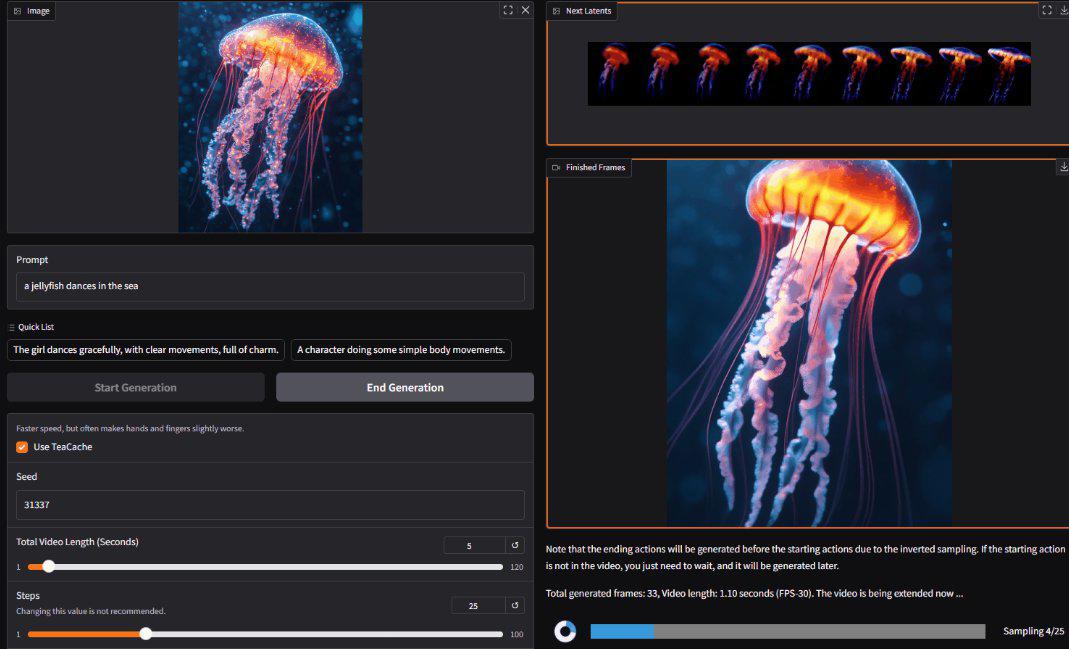Download the Next Latents frame strip
The image size is (1069, 649).
click(x=1063, y=10)
